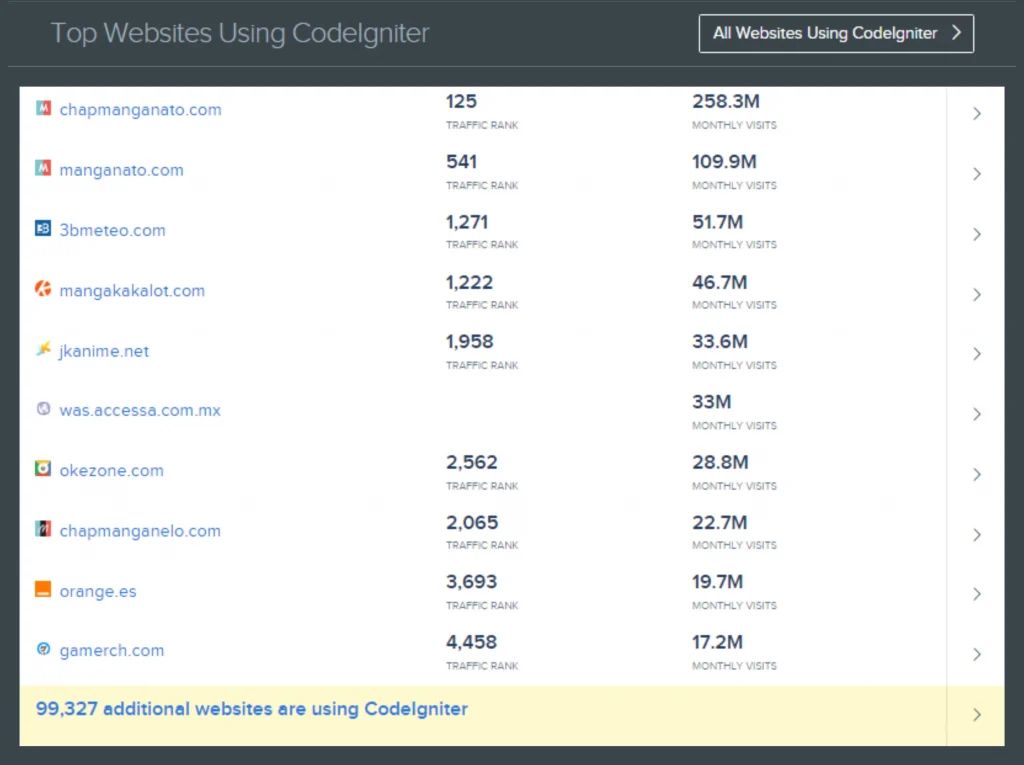Expand the okezone.com row chevron

point(976,474)
